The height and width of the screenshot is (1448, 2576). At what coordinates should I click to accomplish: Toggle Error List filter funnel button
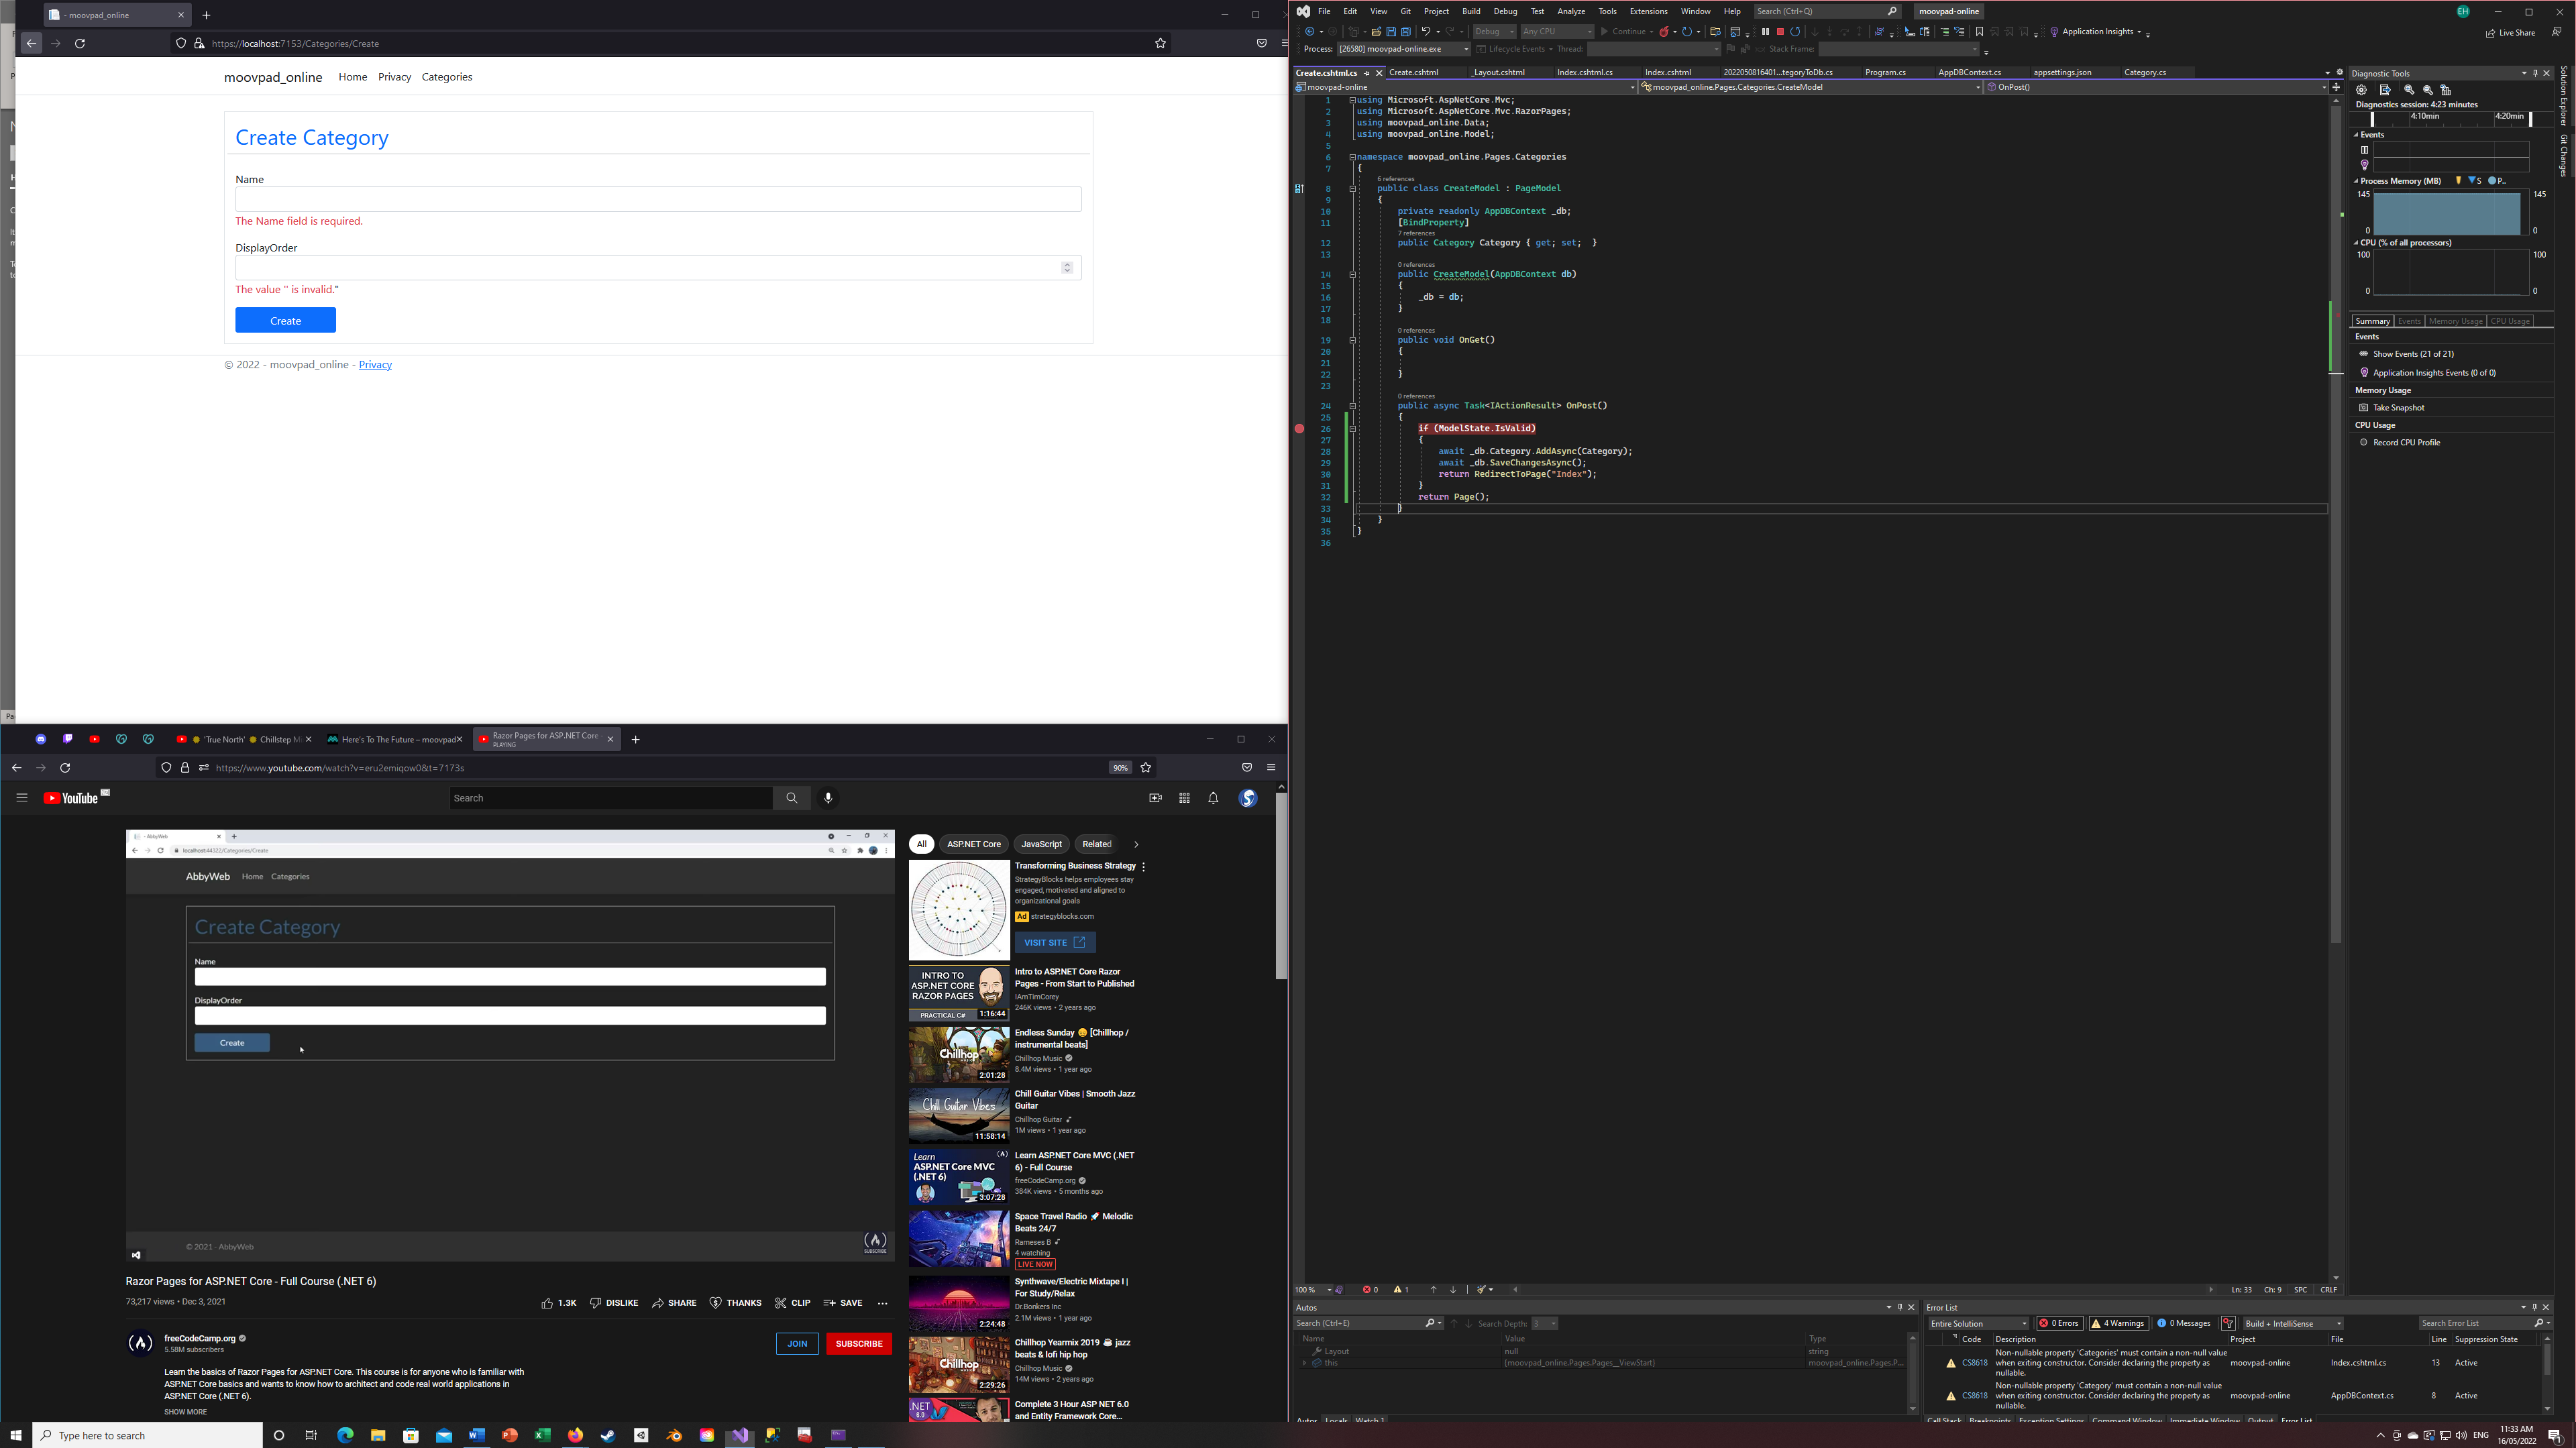[2228, 1323]
